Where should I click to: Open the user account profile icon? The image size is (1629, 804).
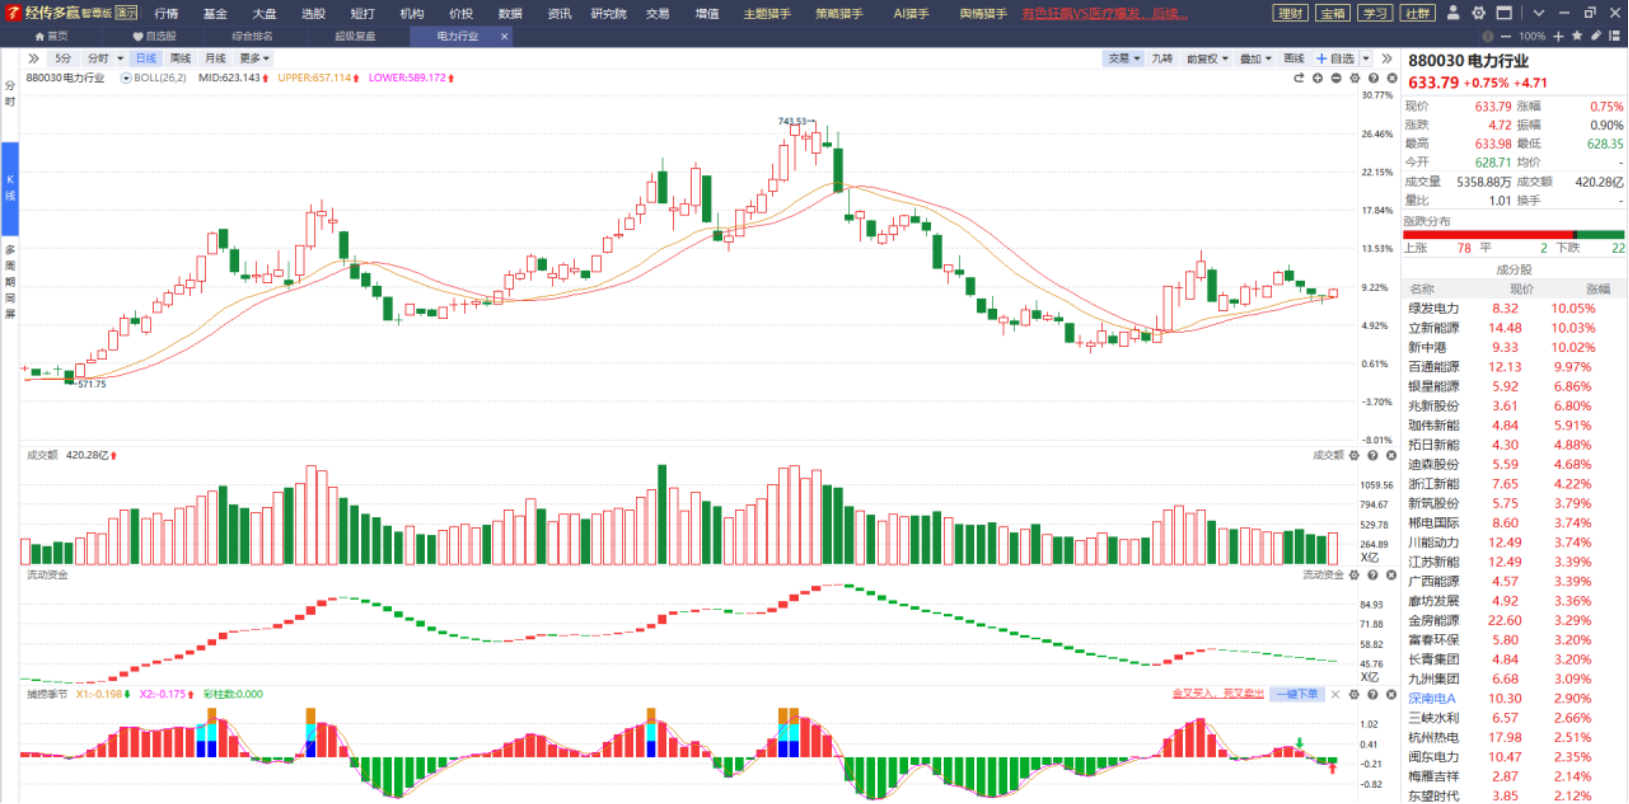coord(1453,13)
